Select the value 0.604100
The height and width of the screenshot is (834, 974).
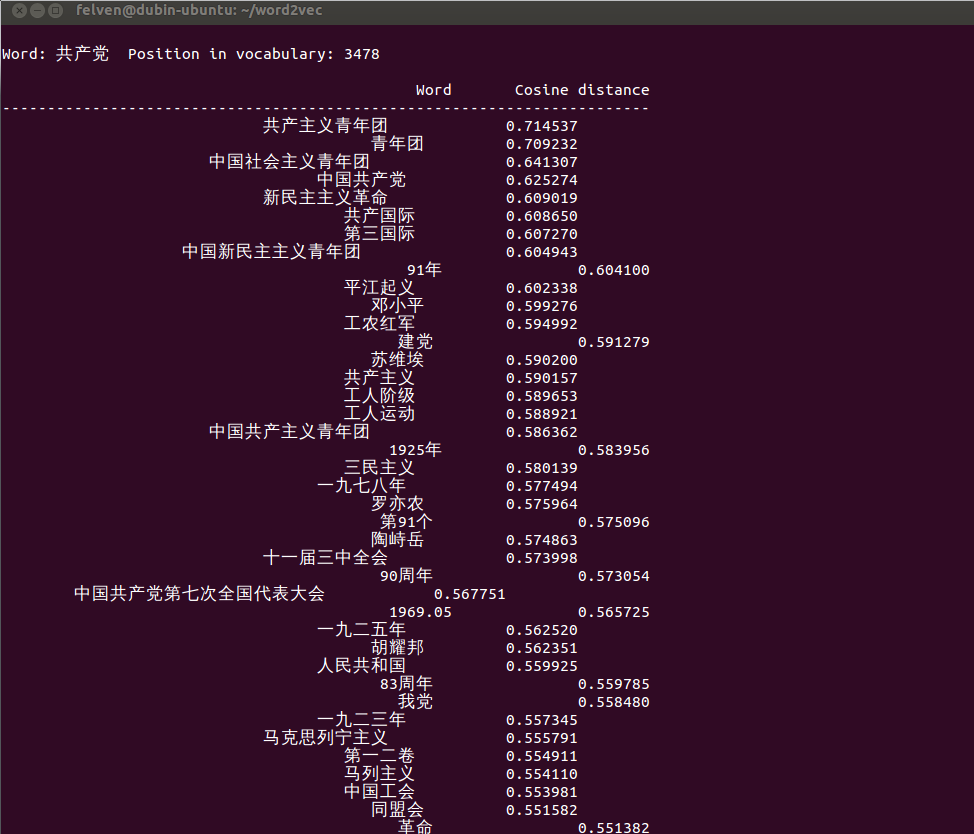[614, 270]
